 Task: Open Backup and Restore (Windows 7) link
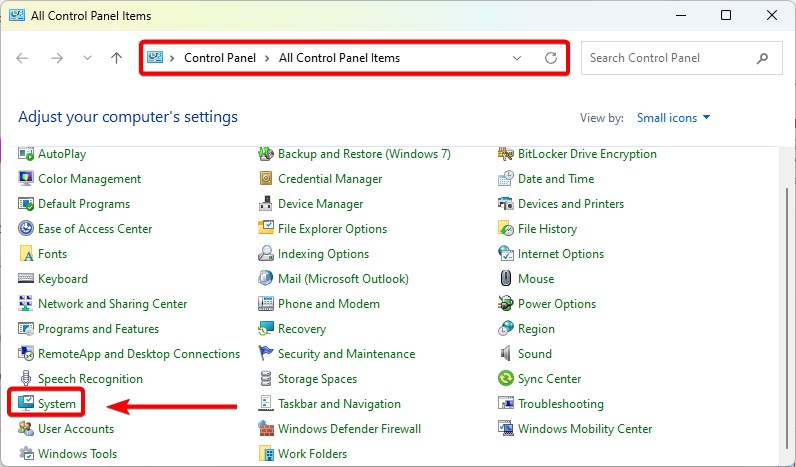point(364,153)
